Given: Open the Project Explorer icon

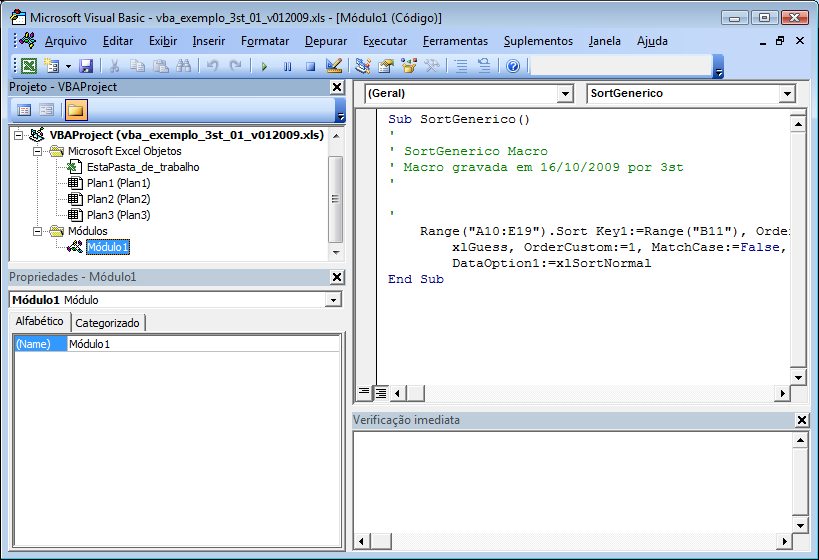Looking at the screenshot, I should tap(362, 66).
